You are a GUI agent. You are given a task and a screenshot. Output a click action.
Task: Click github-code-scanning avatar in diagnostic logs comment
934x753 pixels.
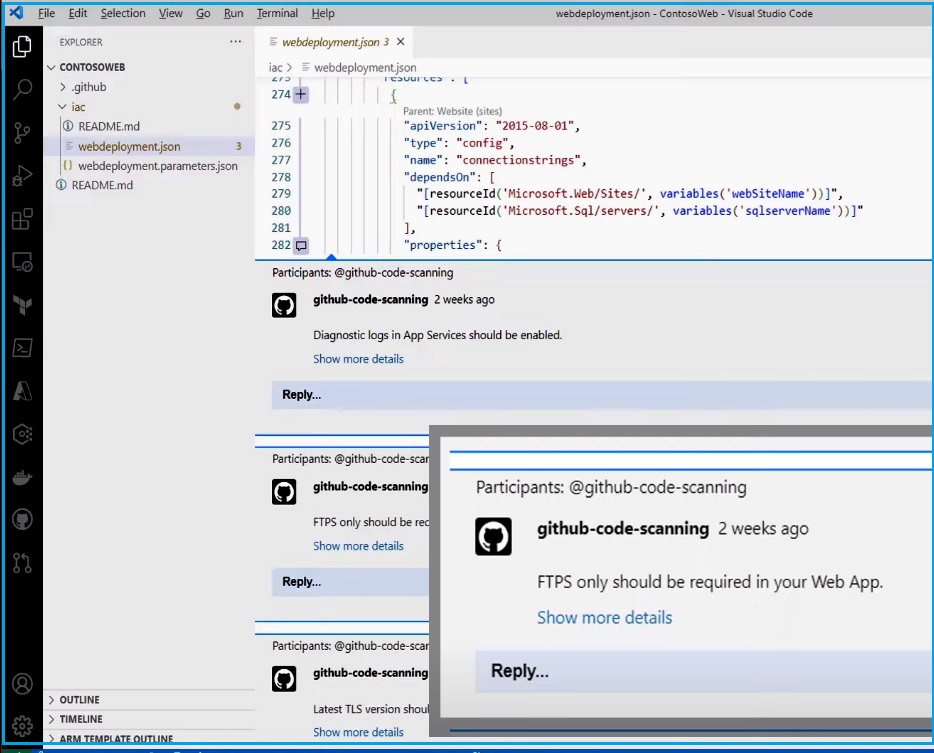pos(284,306)
